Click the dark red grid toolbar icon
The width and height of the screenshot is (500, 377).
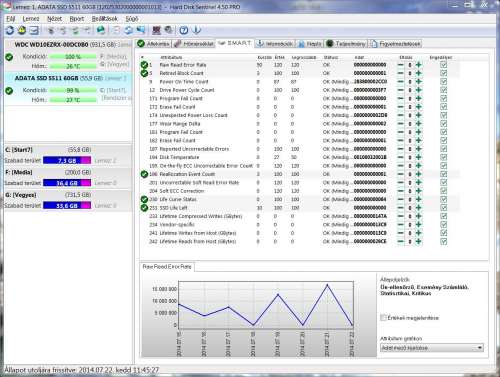point(156,30)
